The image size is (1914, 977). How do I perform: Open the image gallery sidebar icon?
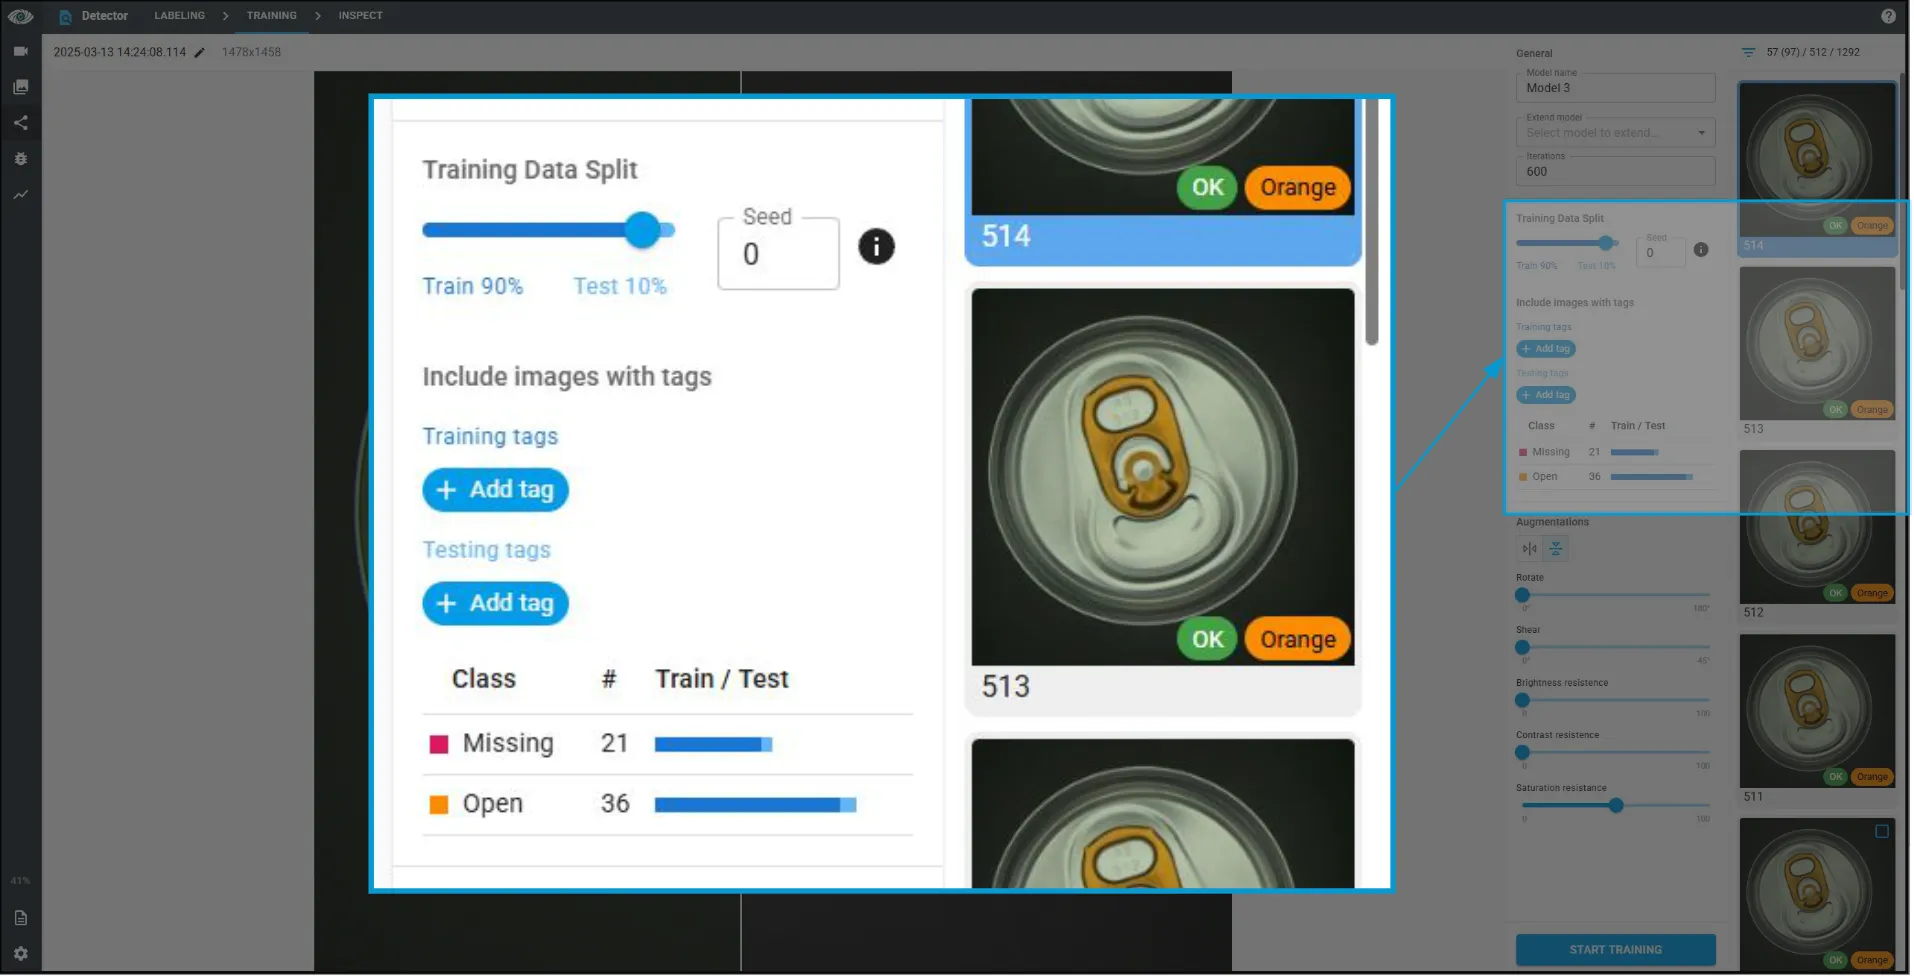(x=20, y=86)
